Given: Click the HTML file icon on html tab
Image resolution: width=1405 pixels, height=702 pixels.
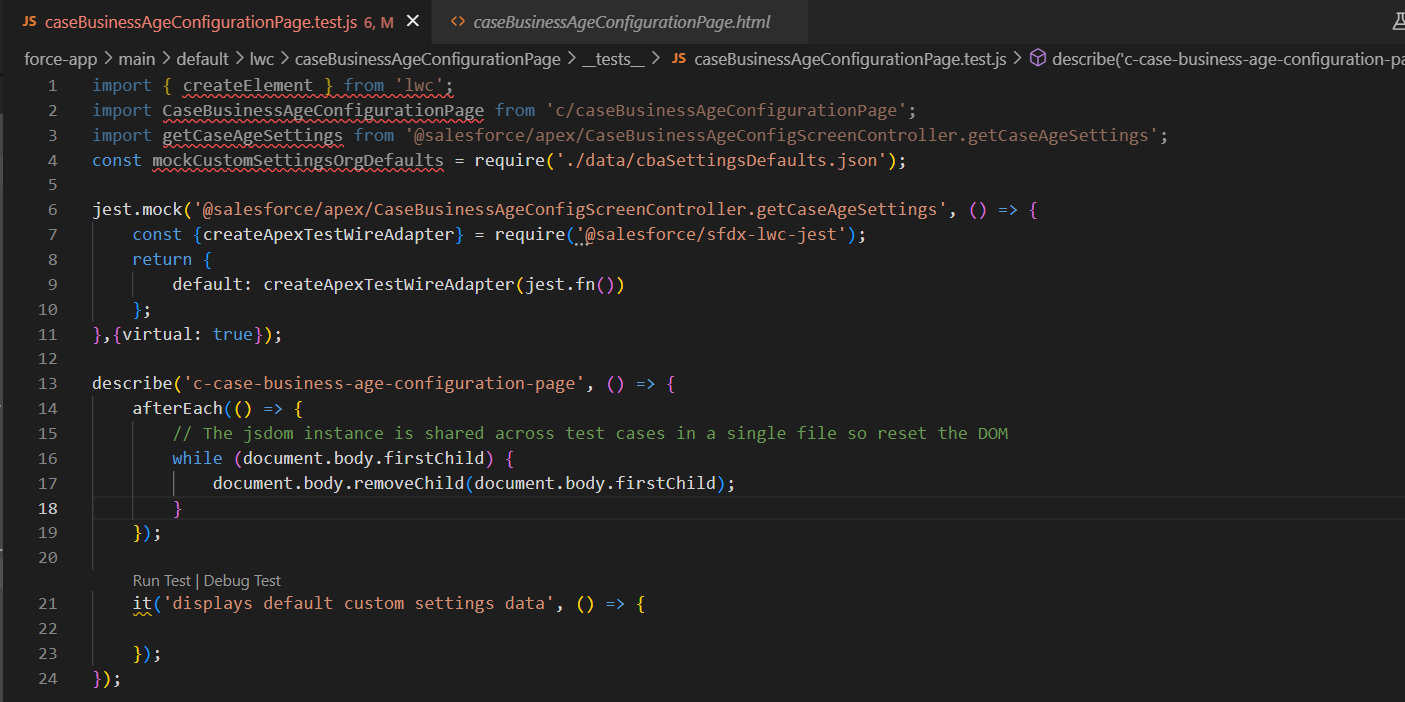Looking at the screenshot, I should tap(458, 21).
